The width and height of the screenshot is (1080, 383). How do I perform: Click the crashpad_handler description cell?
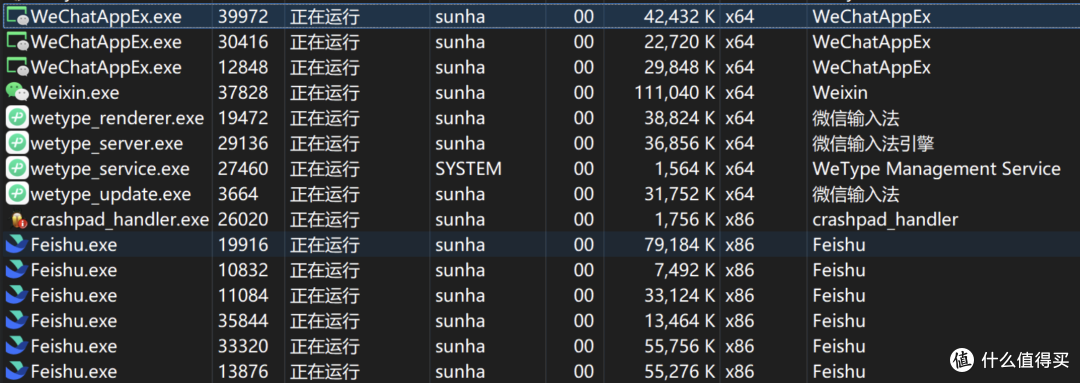[x=885, y=220]
